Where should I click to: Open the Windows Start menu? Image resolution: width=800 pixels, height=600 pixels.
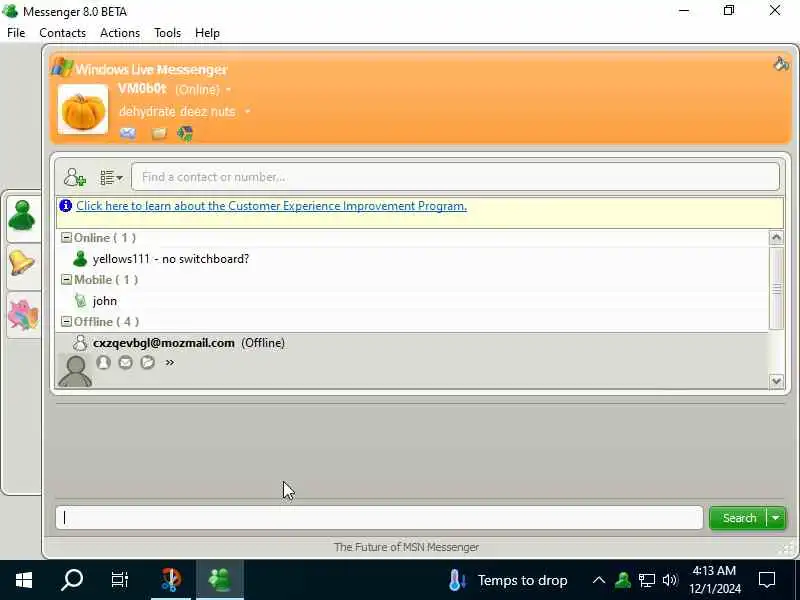pyautogui.click(x=23, y=580)
